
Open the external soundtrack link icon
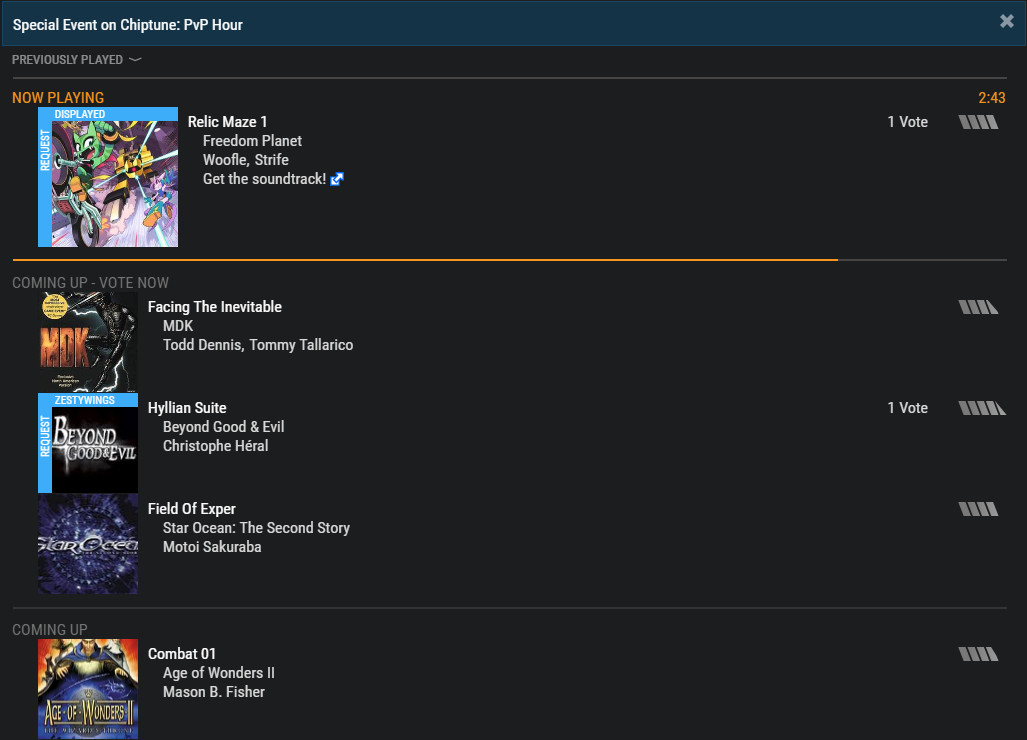(337, 179)
